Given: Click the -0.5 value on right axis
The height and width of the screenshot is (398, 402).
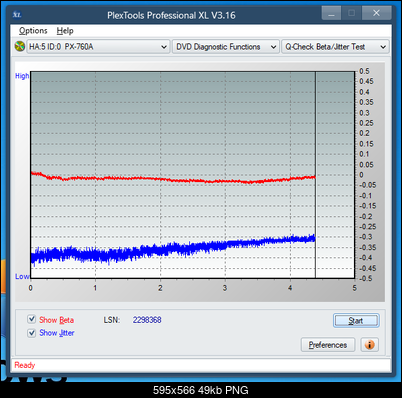Looking at the screenshot, I should (x=365, y=278).
